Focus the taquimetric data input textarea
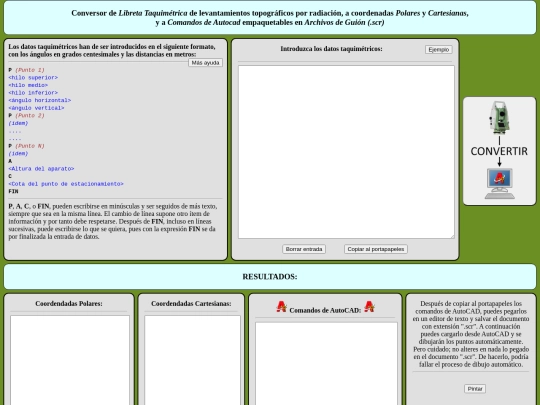Viewport: 540px width, 405px height. coord(346,152)
